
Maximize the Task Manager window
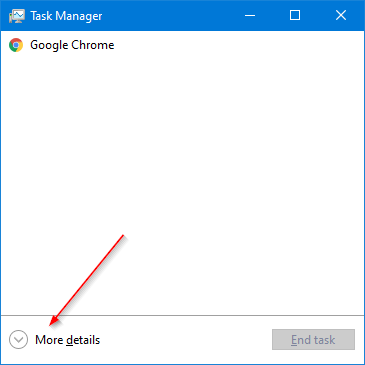click(x=295, y=15)
